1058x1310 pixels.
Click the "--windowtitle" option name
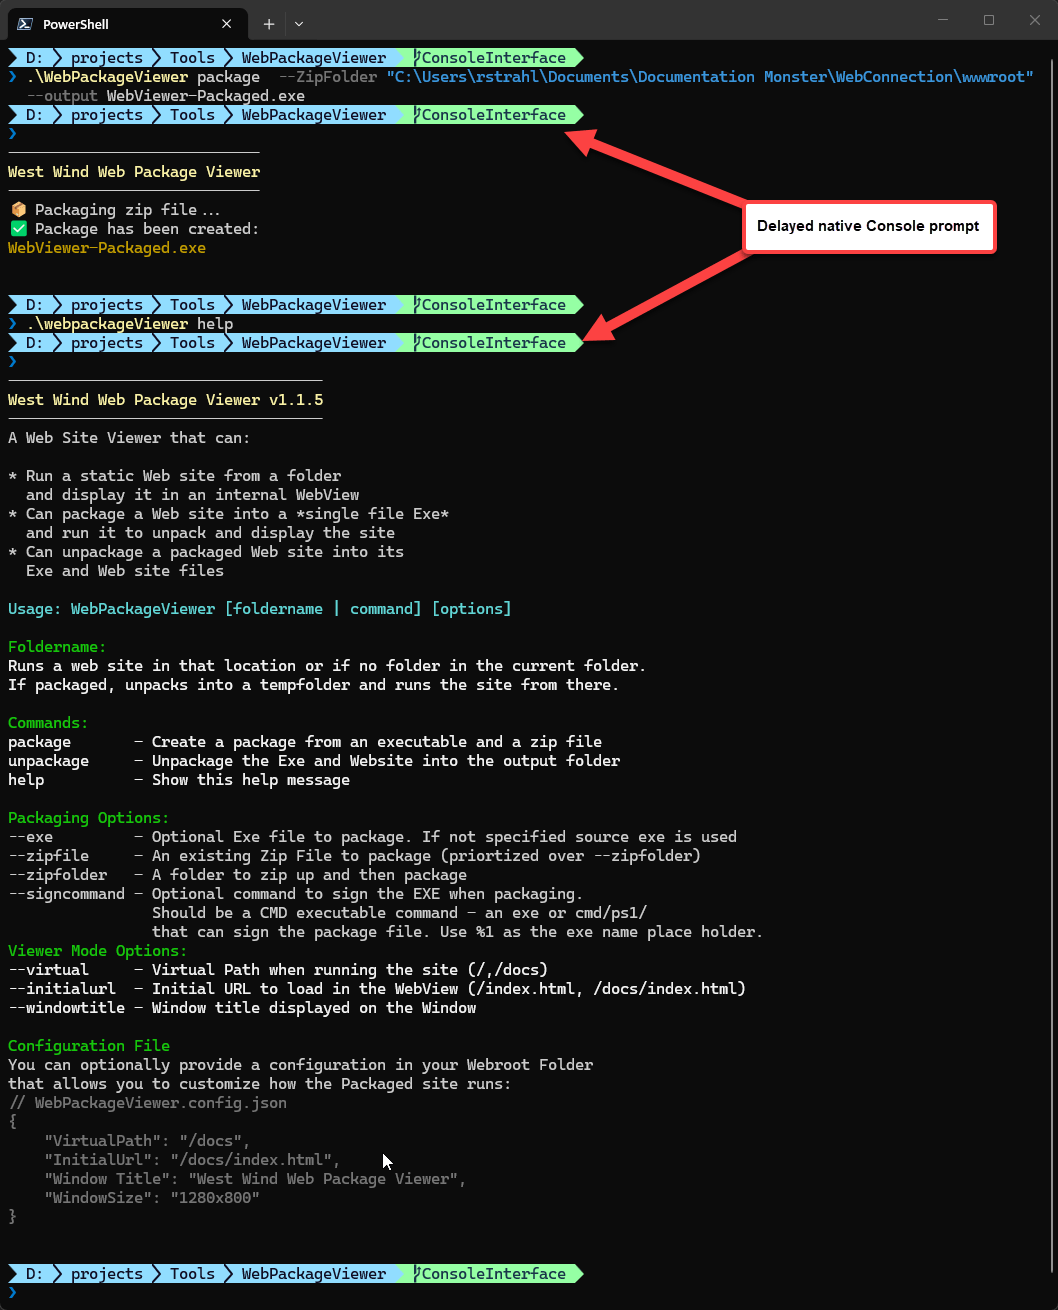pyautogui.click(x=66, y=1008)
